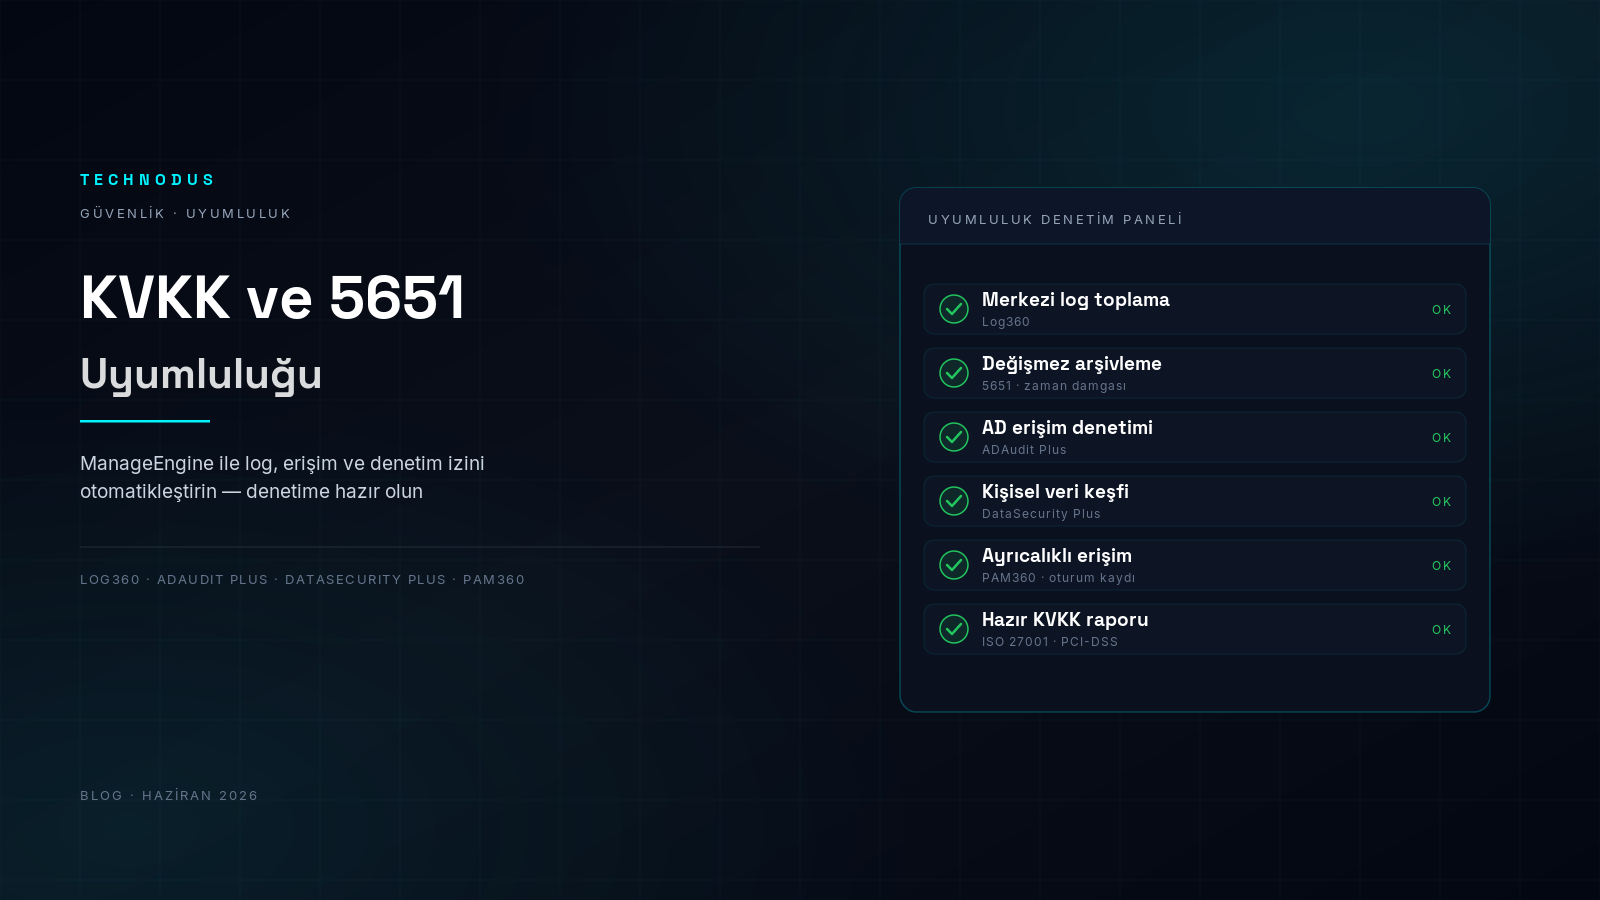Click the 'PAM360 · oturum kaydı' subtitle

(1059, 578)
